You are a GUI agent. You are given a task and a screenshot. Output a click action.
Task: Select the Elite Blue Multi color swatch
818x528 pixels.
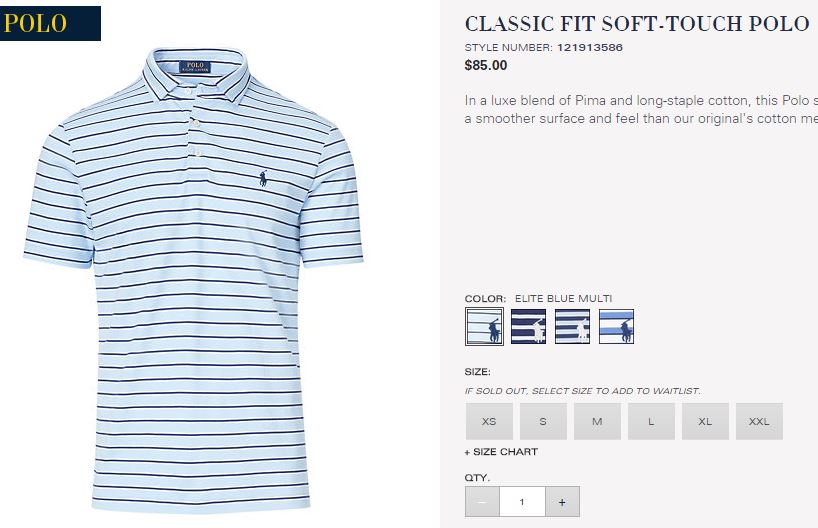[484, 327]
